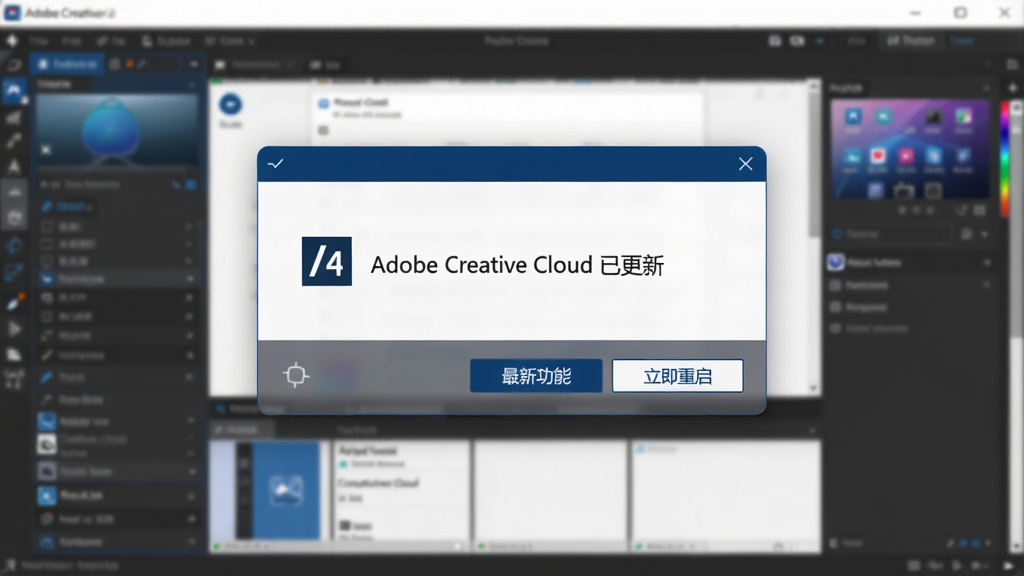Minimize the Adobe Creative Cloud main window
This screenshot has height=576, width=1024.
[916, 12]
